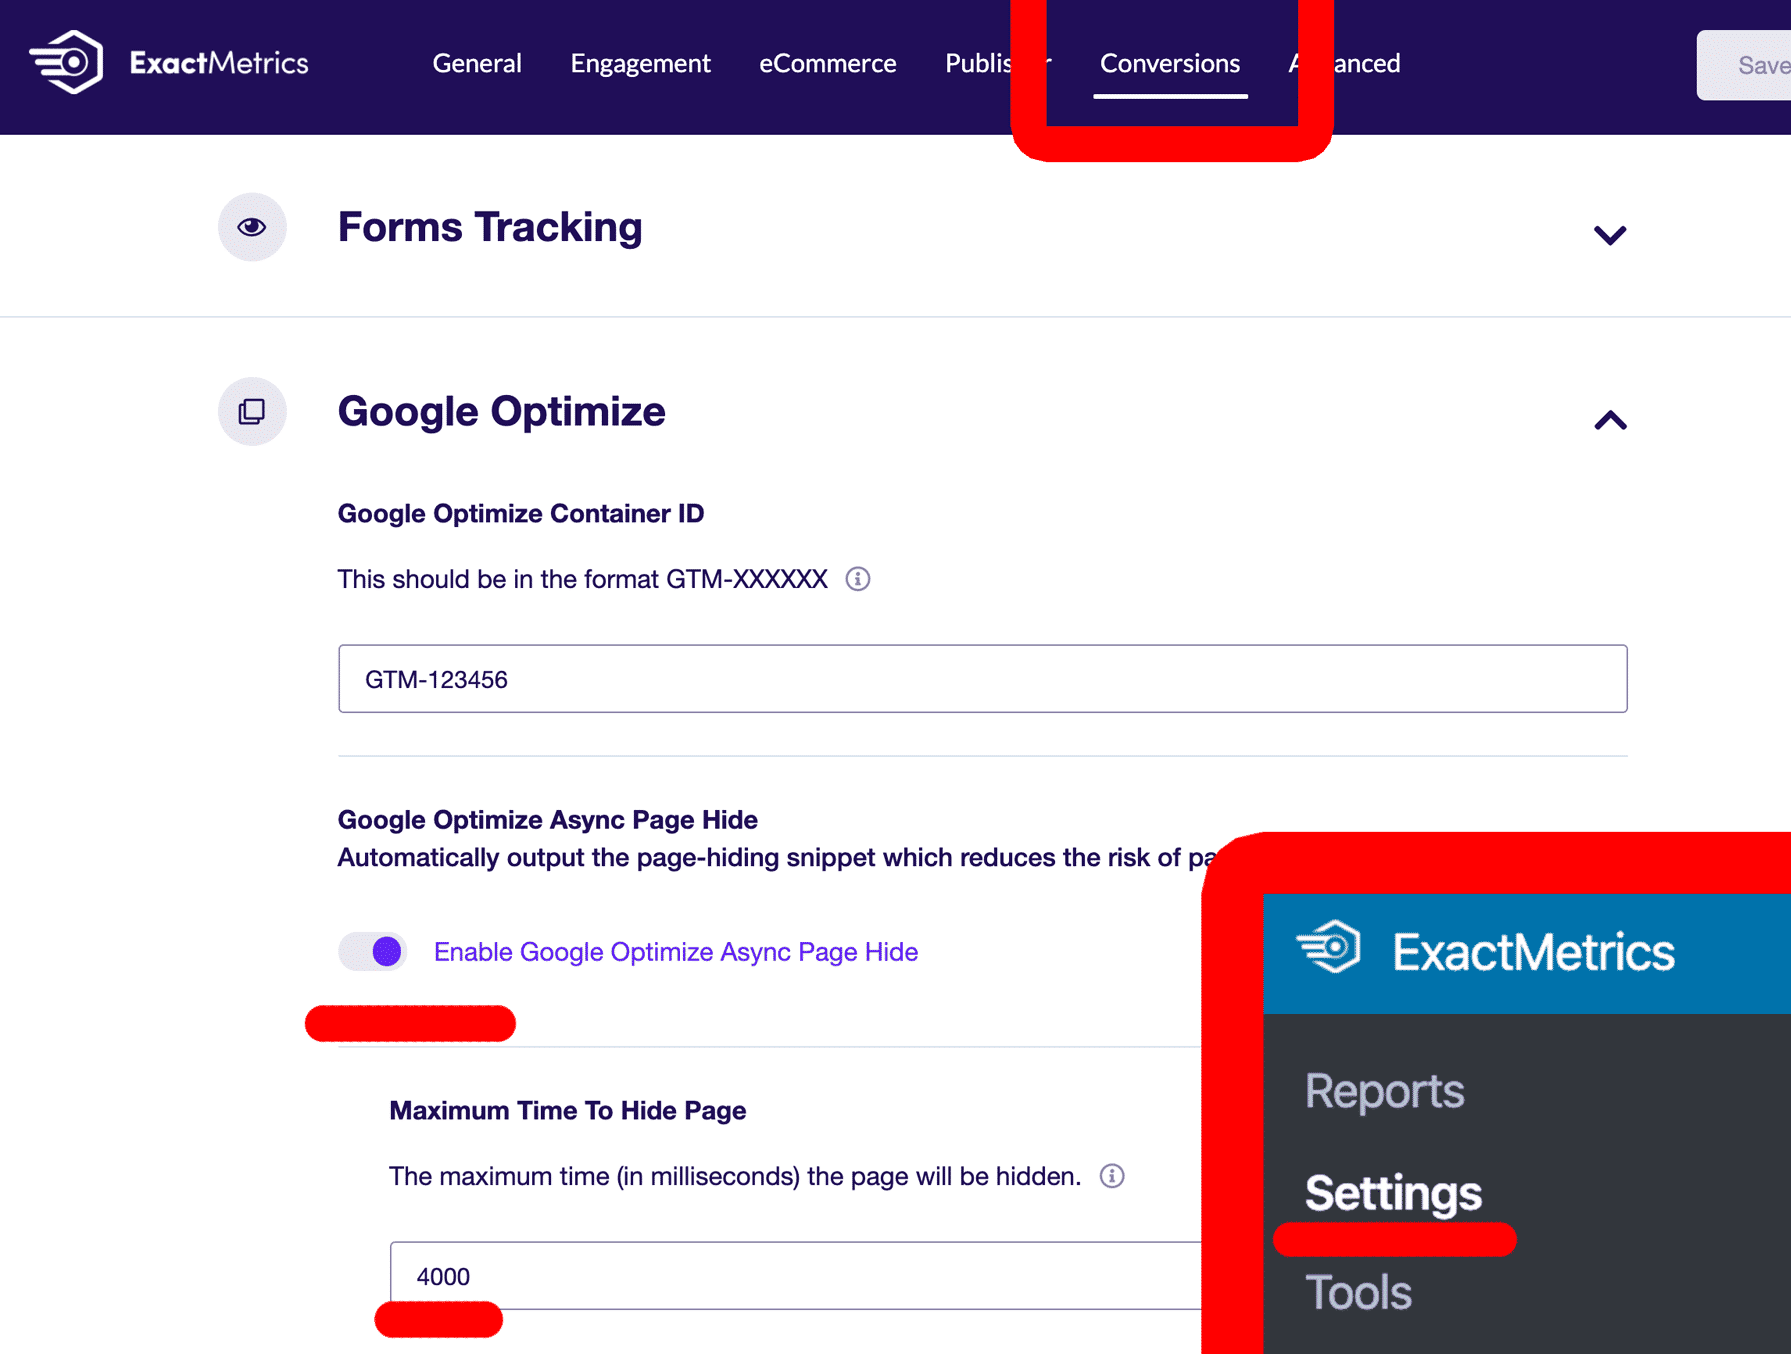Open Tools in the ExactMetrics sidebar
The width and height of the screenshot is (1791, 1354).
point(1358,1292)
